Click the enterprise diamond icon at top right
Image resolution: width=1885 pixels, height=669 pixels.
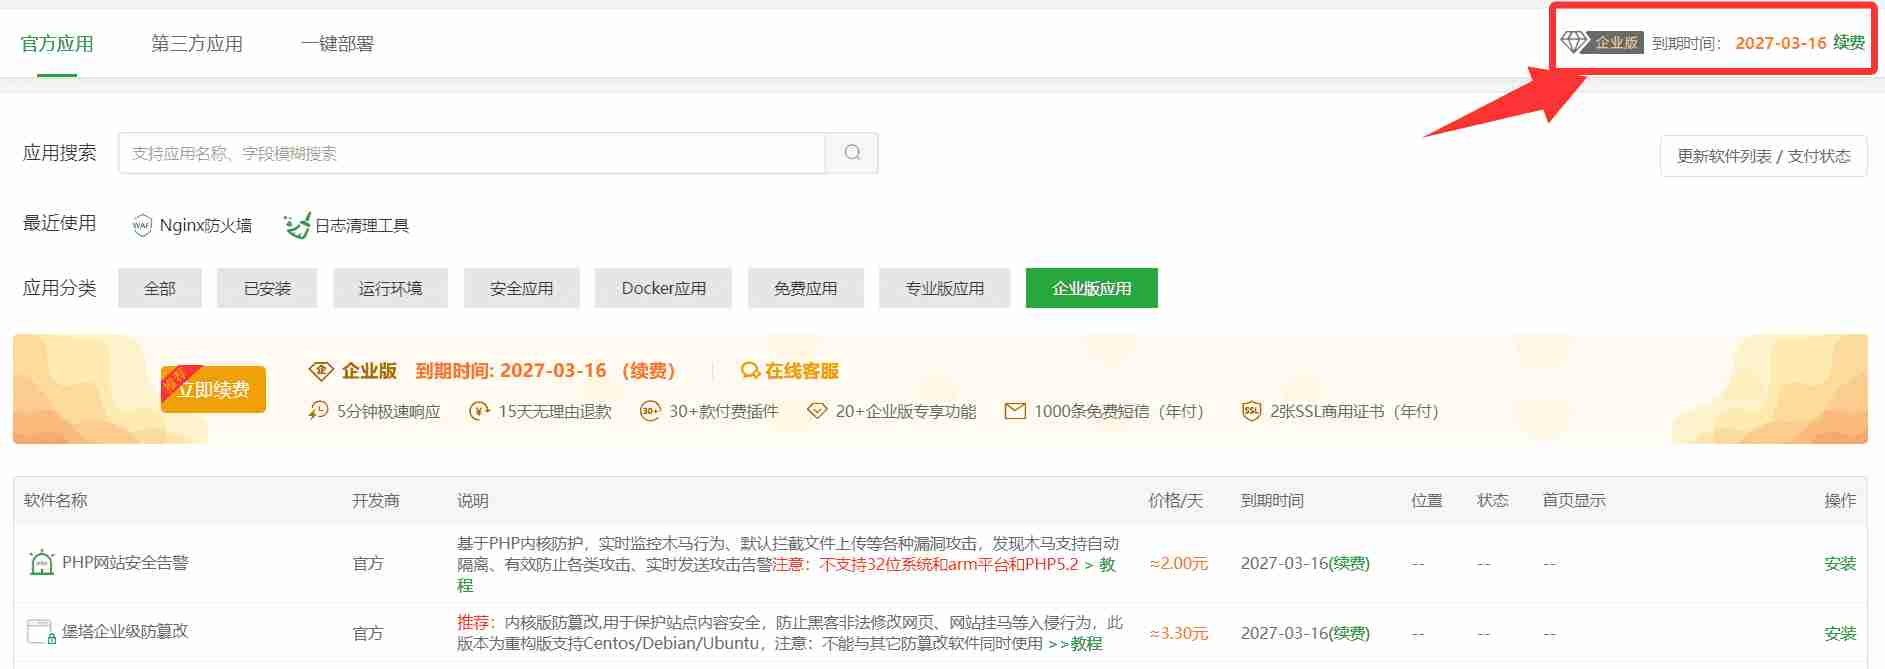(1574, 42)
